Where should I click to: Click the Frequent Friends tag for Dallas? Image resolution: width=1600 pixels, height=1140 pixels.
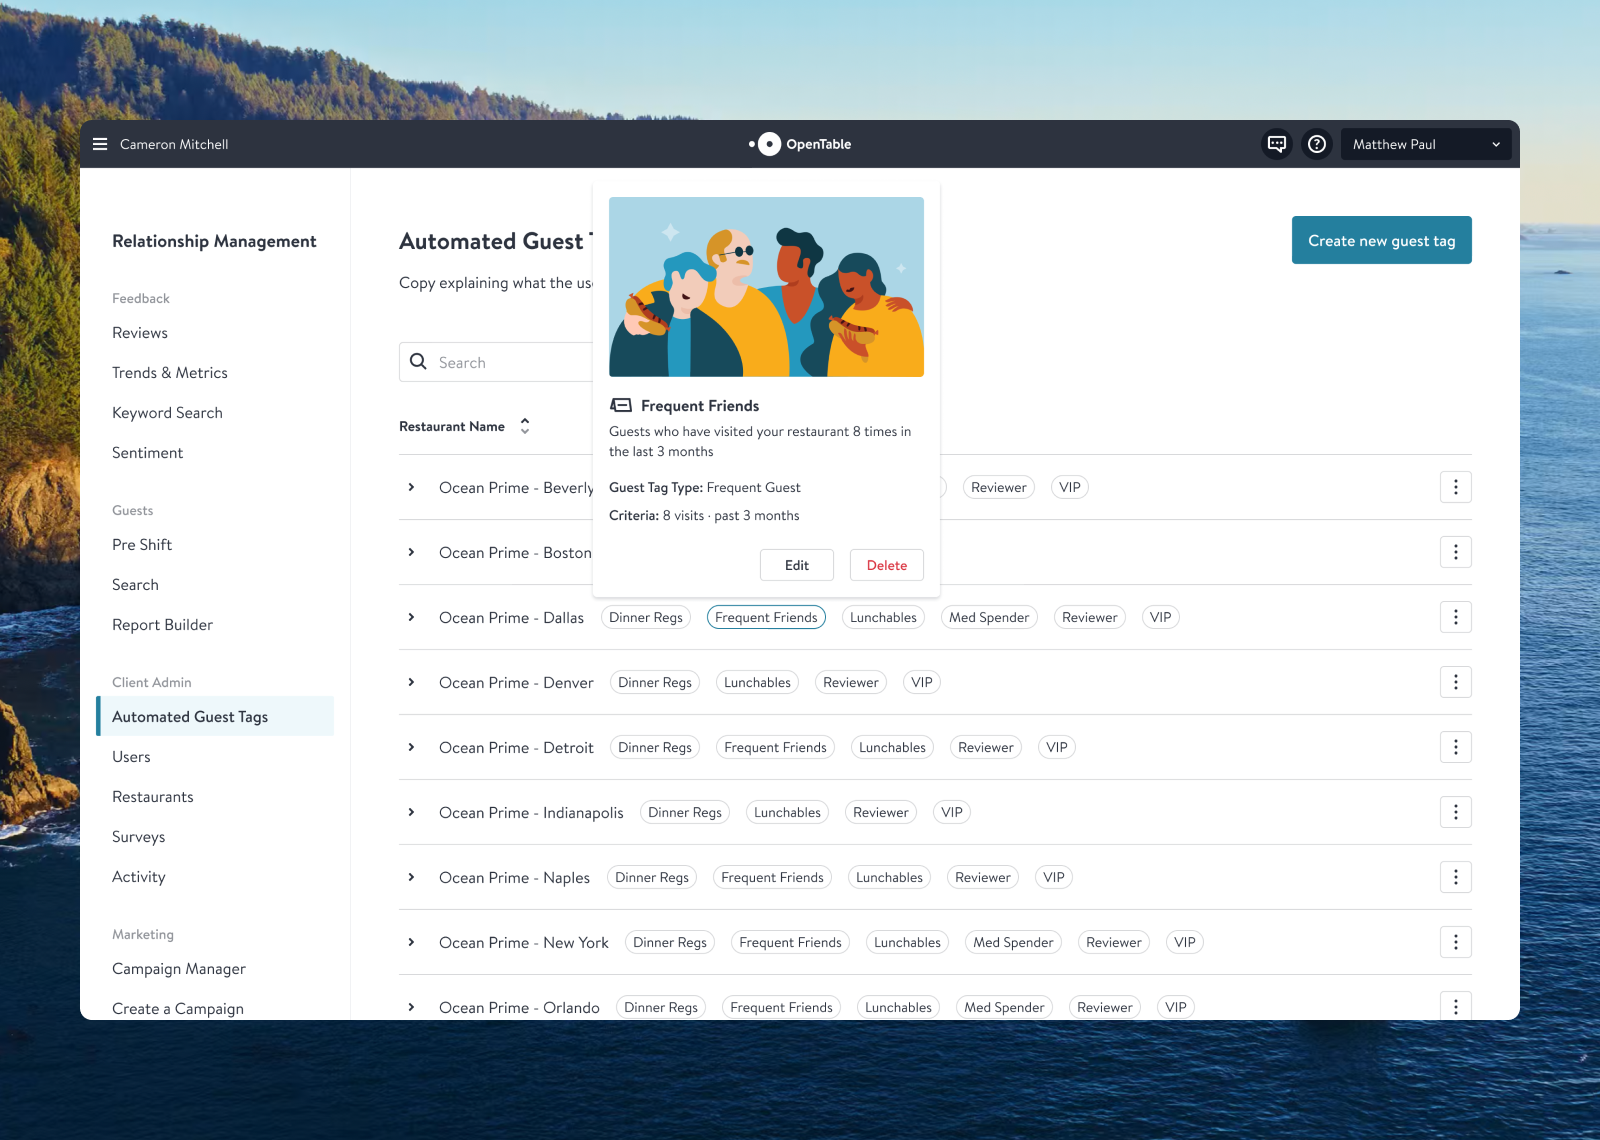pyautogui.click(x=766, y=617)
